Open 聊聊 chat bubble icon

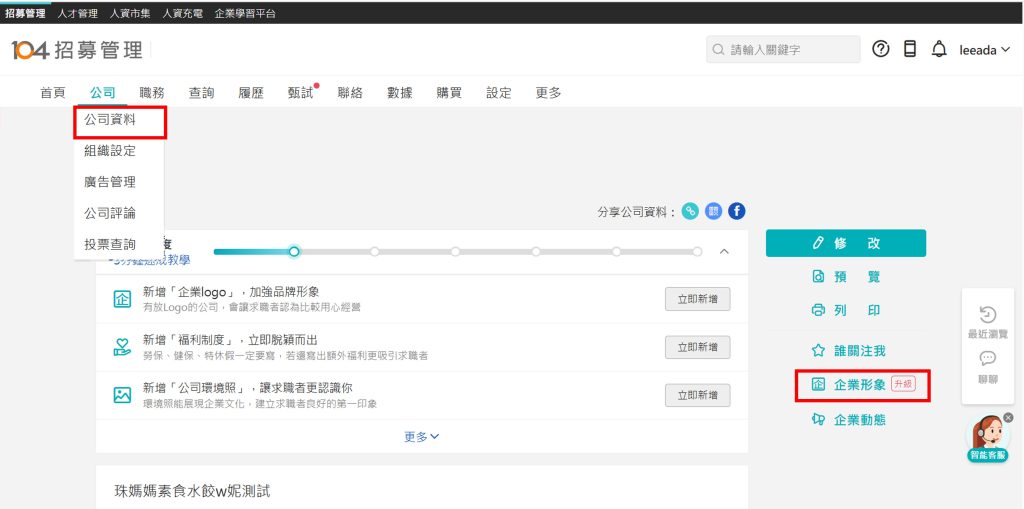point(987,358)
